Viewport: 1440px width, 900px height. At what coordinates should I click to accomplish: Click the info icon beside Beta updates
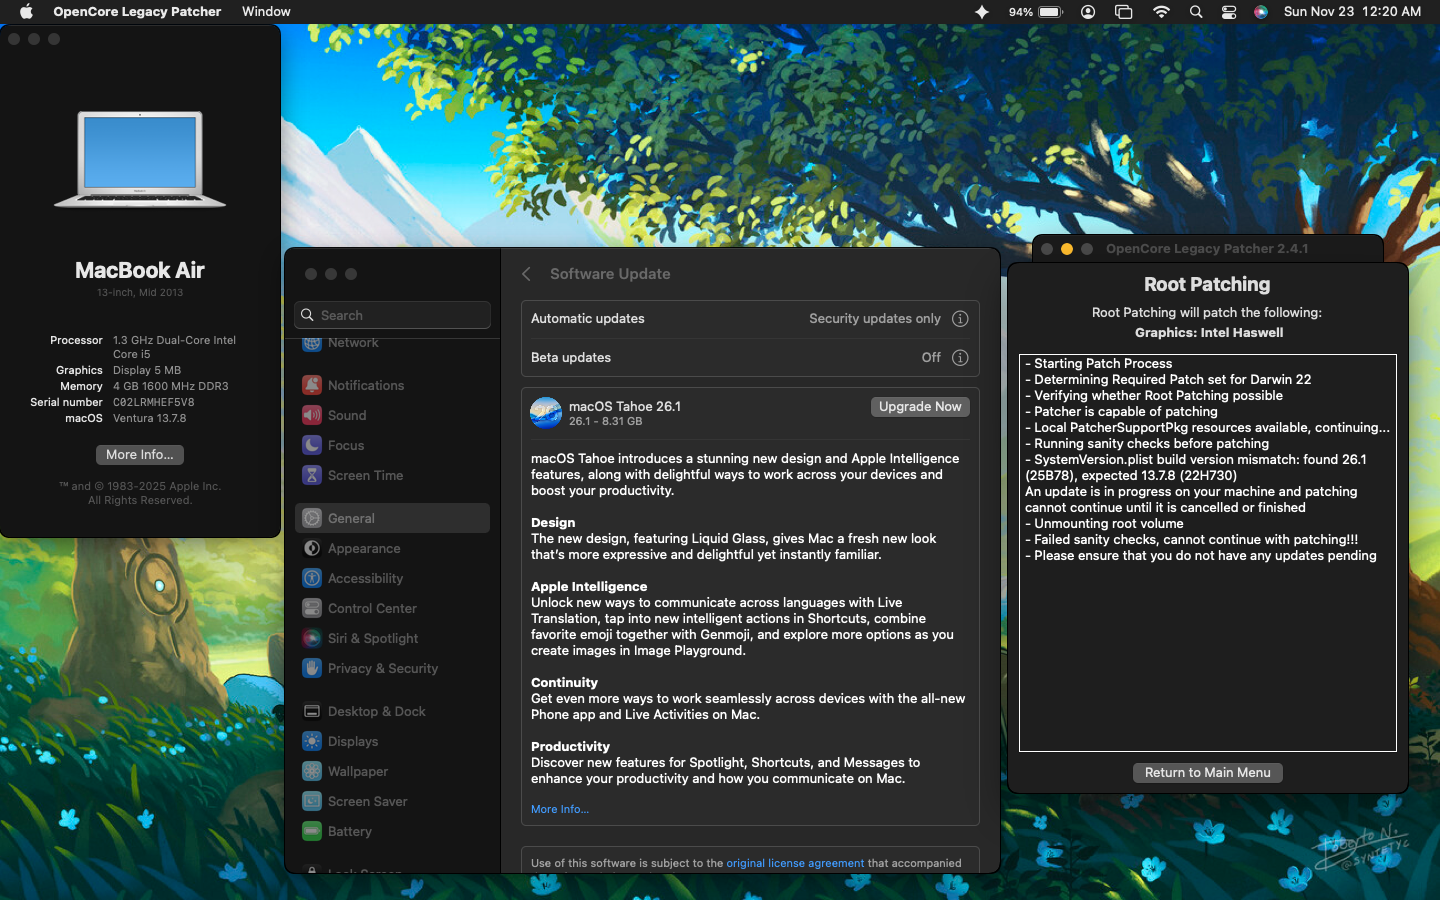point(960,358)
